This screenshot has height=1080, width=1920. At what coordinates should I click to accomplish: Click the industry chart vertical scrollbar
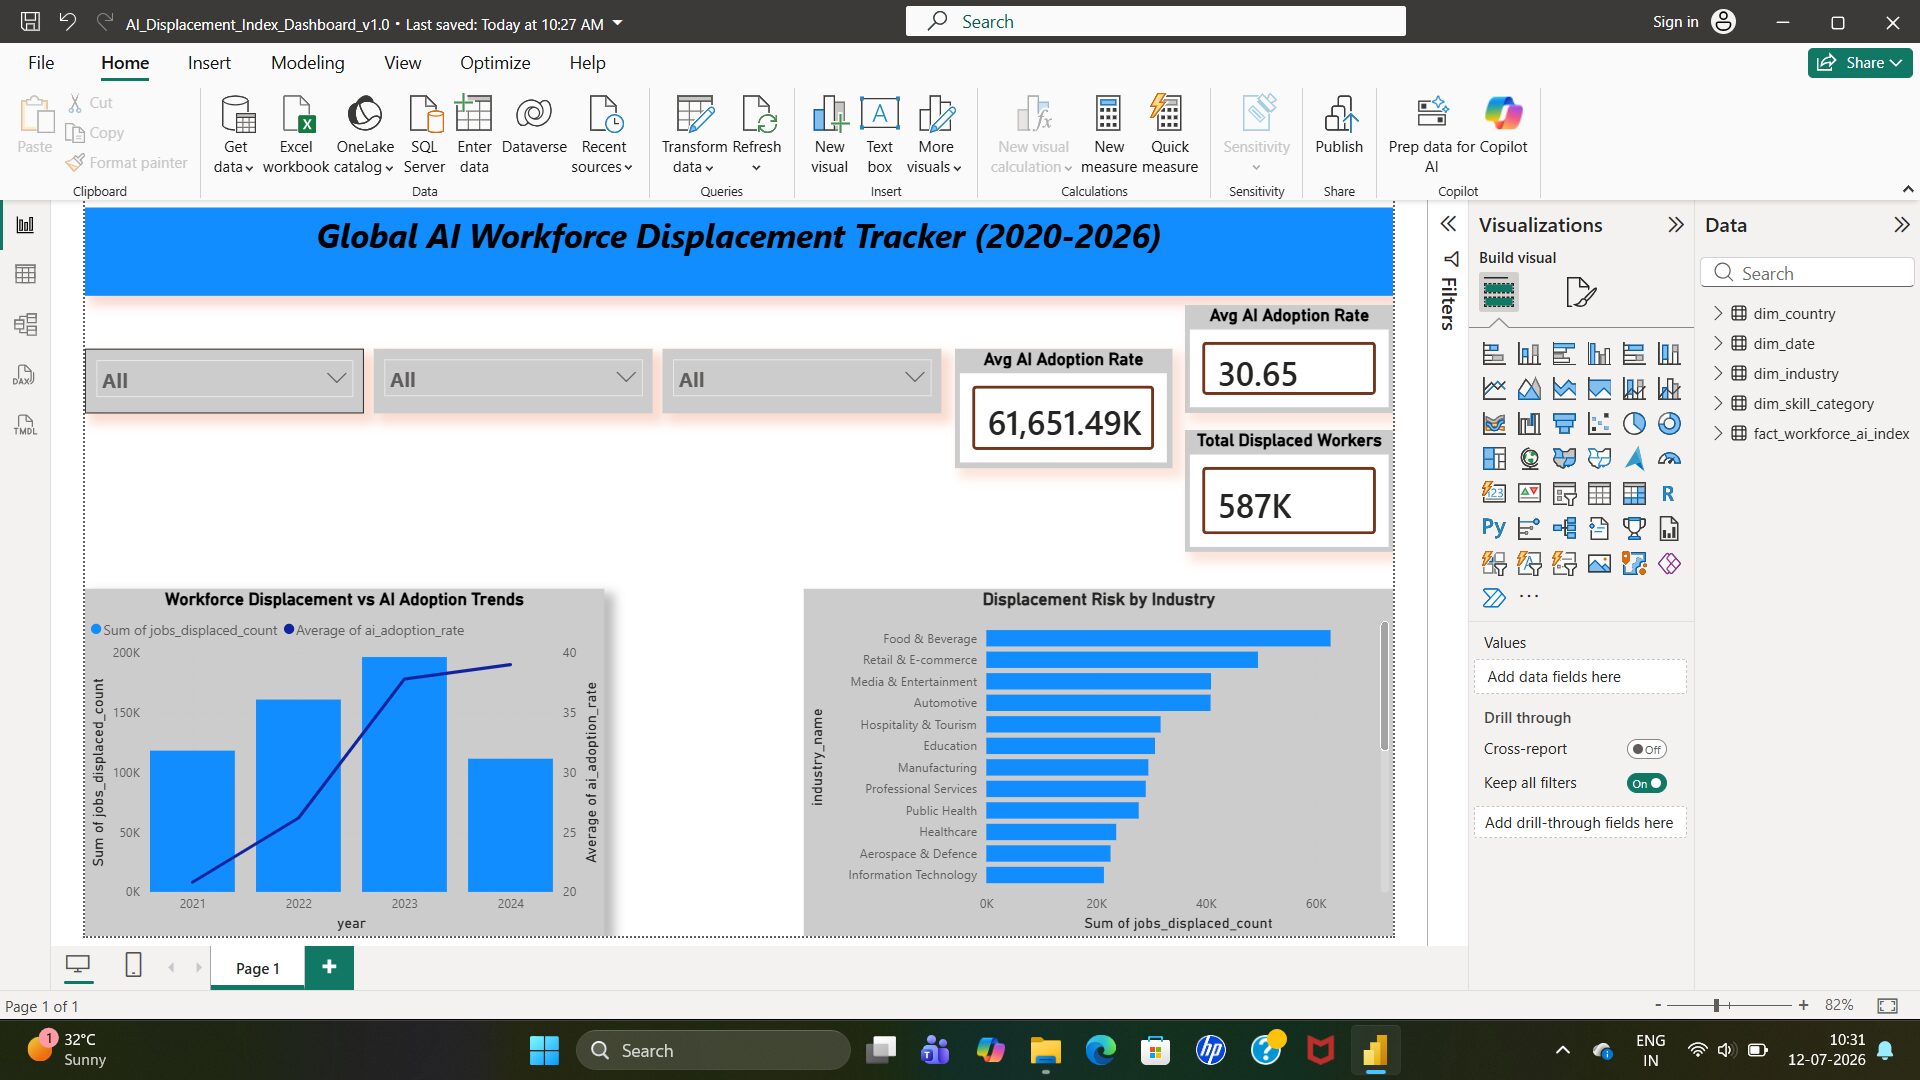pos(1384,686)
